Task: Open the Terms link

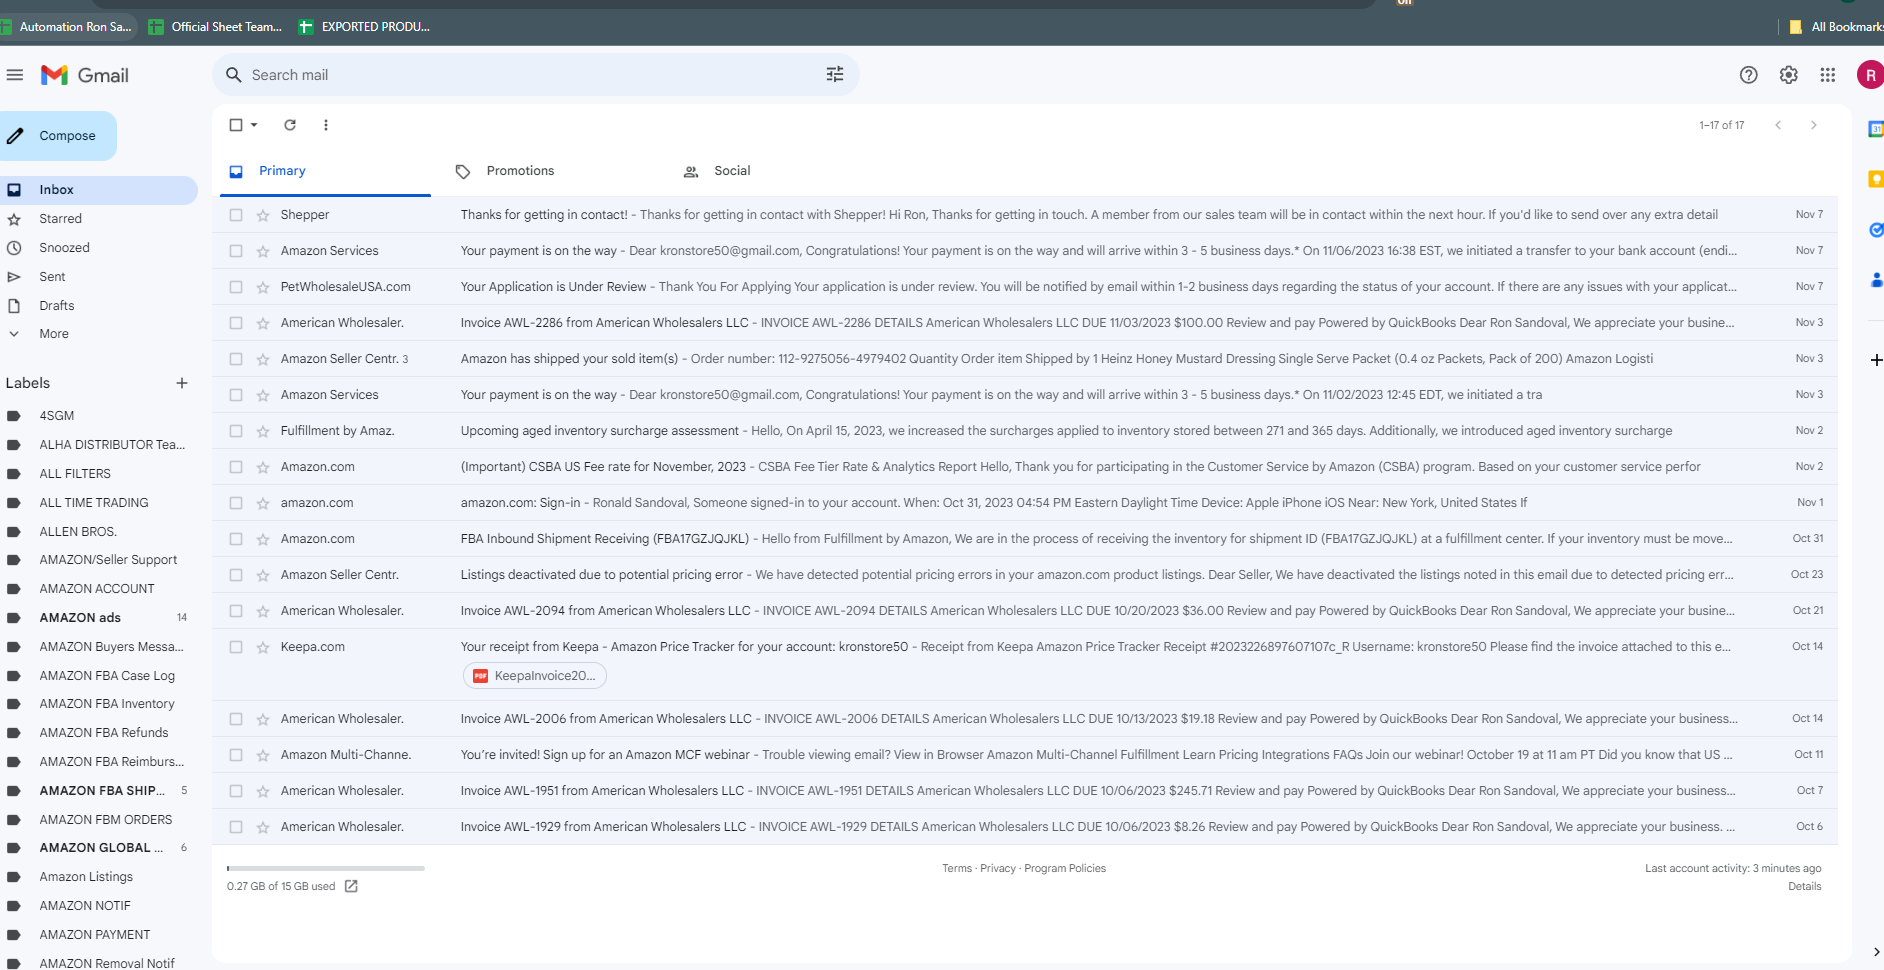Action: (x=957, y=869)
